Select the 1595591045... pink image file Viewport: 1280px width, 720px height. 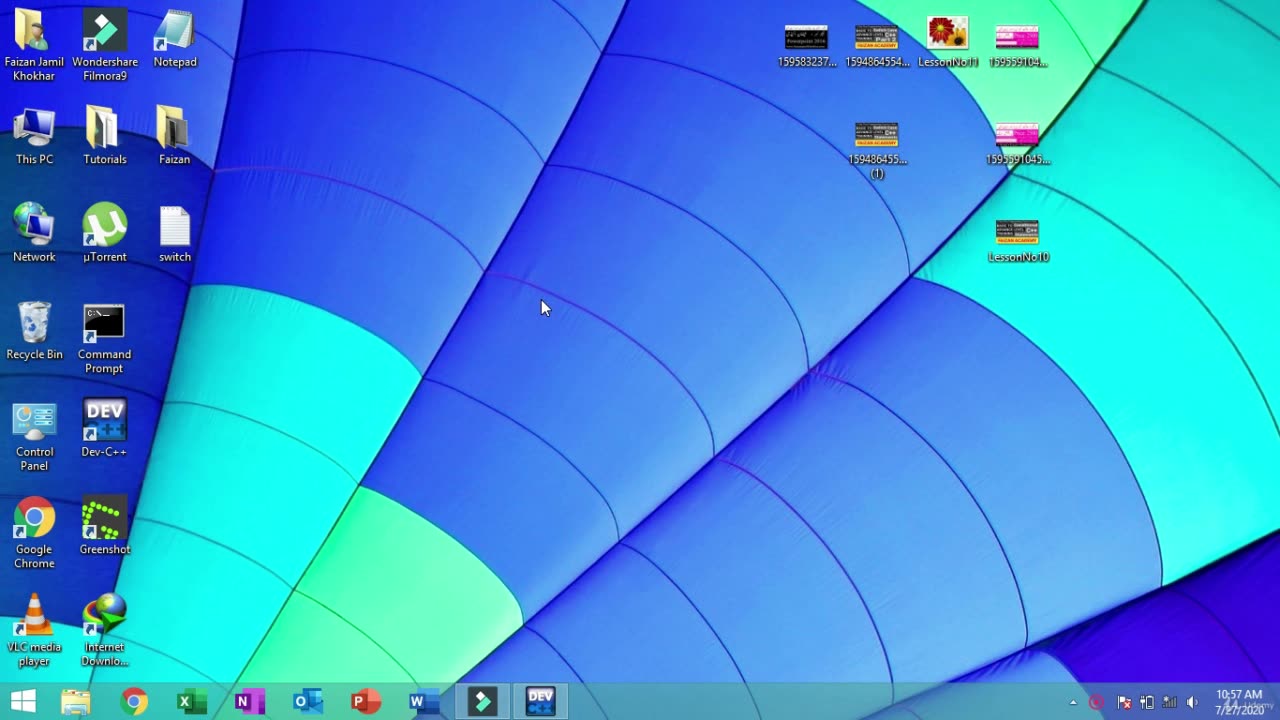click(1017, 143)
